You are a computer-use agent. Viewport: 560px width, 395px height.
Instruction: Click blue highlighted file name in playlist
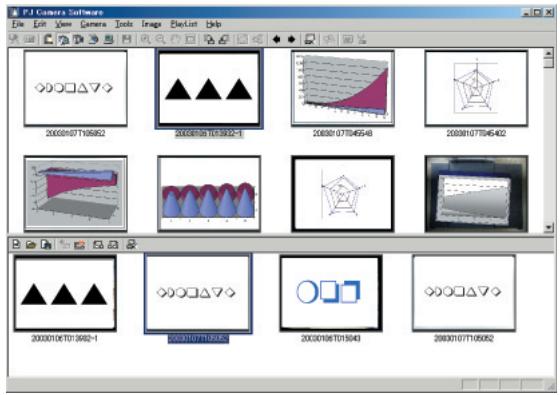click(x=198, y=339)
